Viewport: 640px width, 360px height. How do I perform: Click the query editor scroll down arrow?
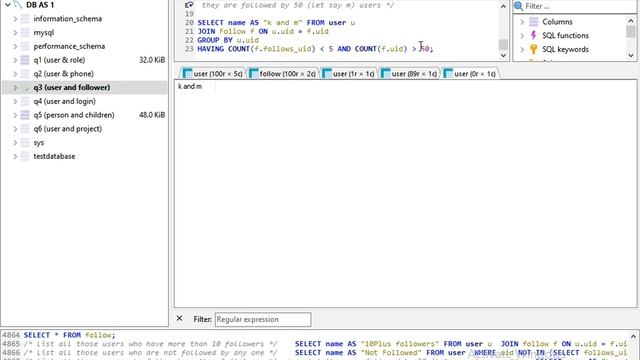pyautogui.click(x=503, y=56)
